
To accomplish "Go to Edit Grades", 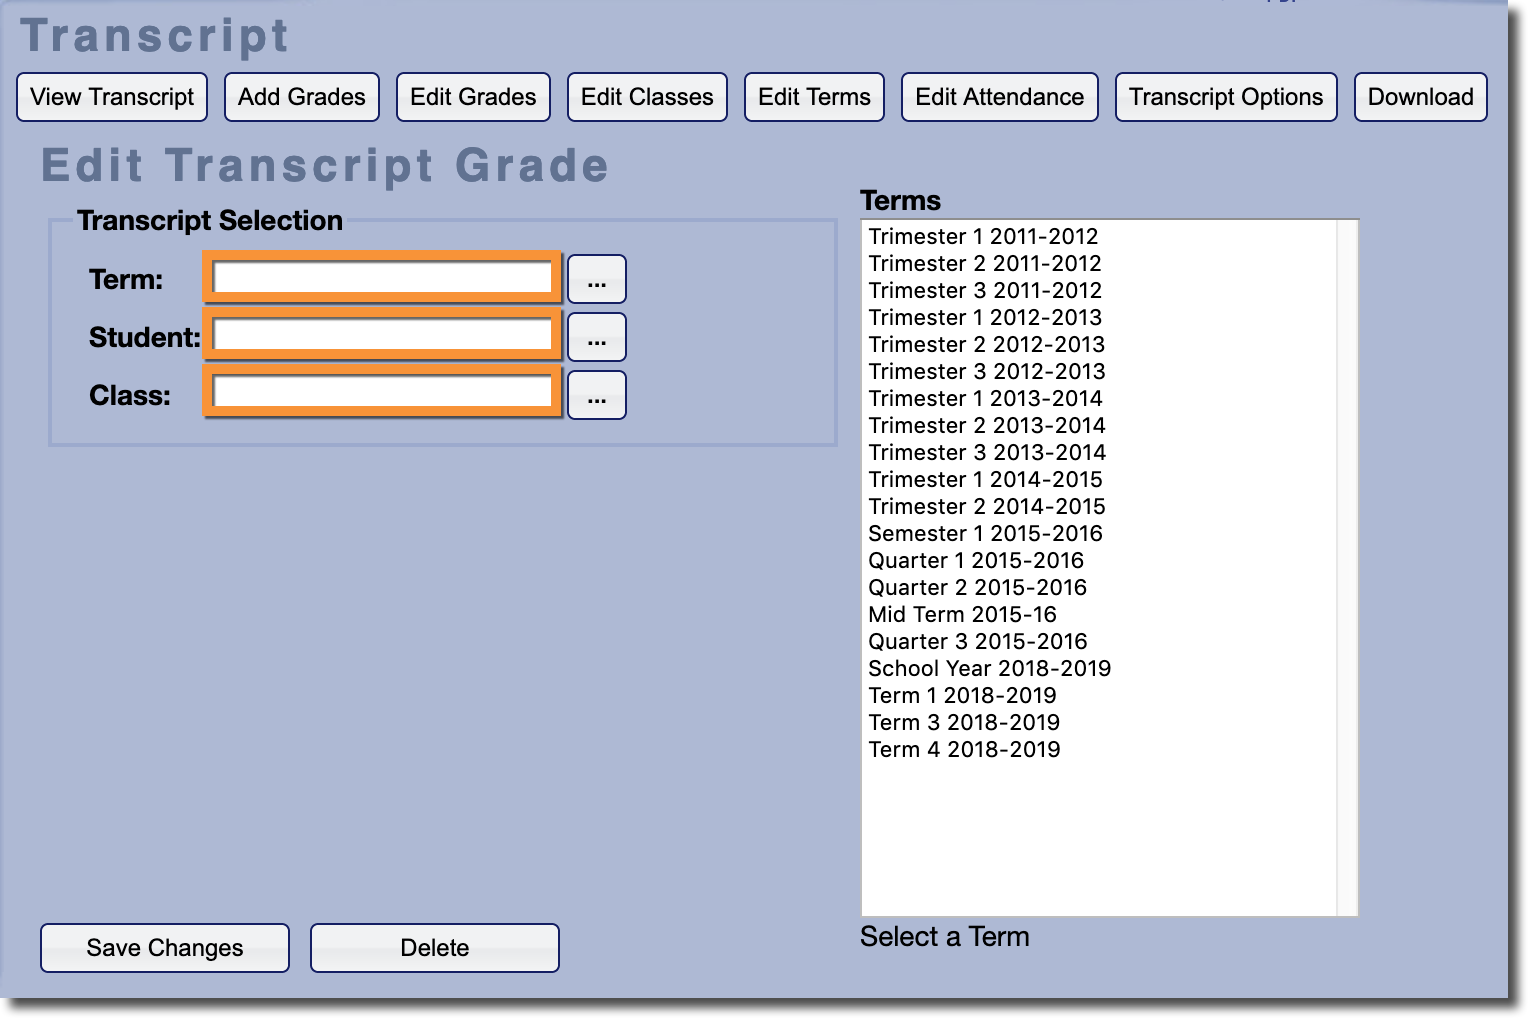I will 473,97.
